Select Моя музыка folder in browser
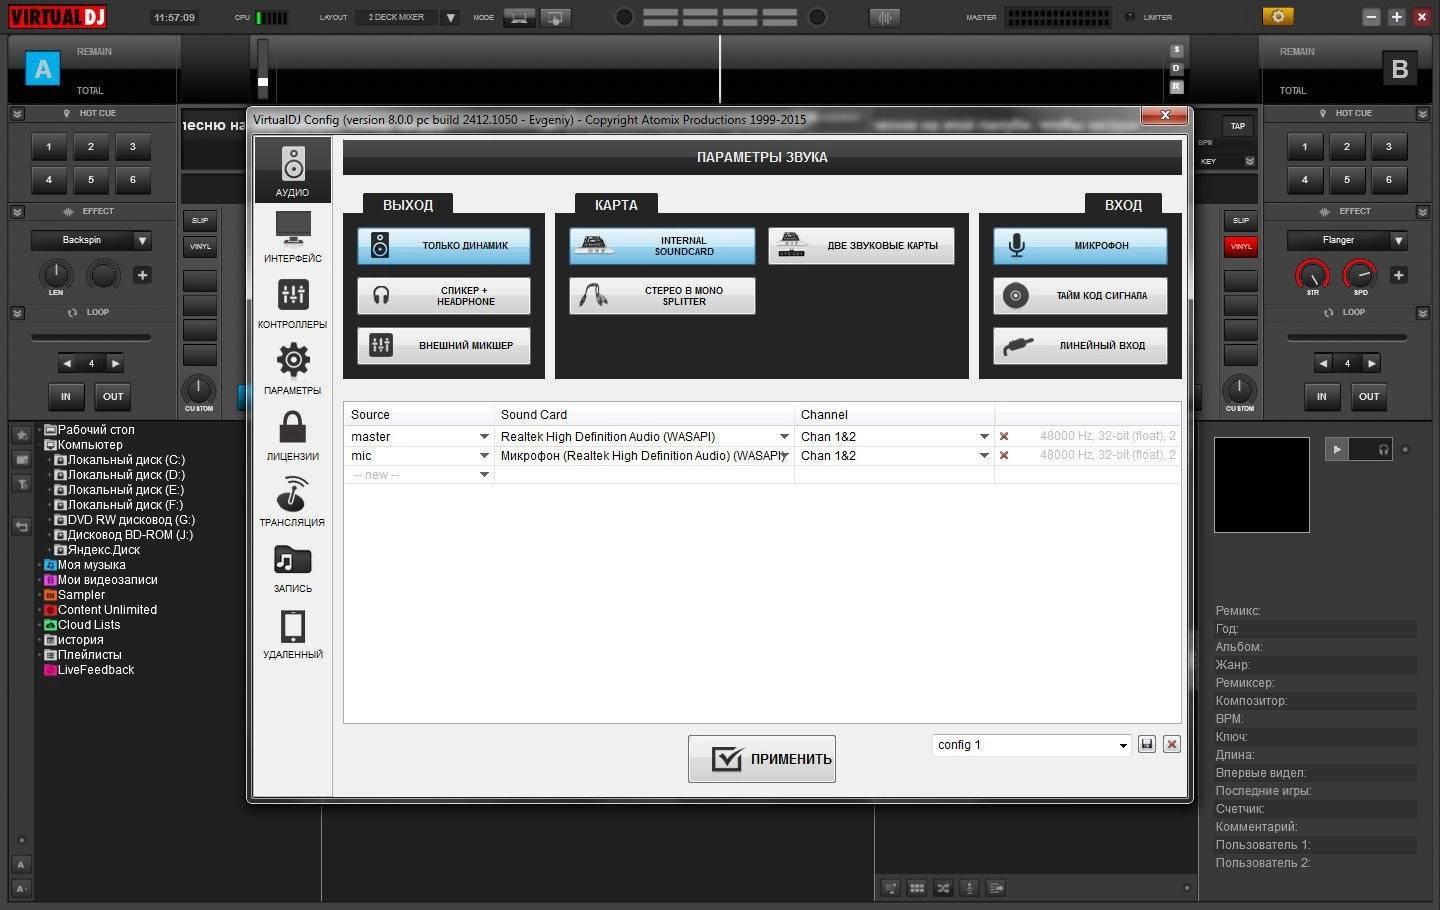The width and height of the screenshot is (1440, 910). point(91,565)
